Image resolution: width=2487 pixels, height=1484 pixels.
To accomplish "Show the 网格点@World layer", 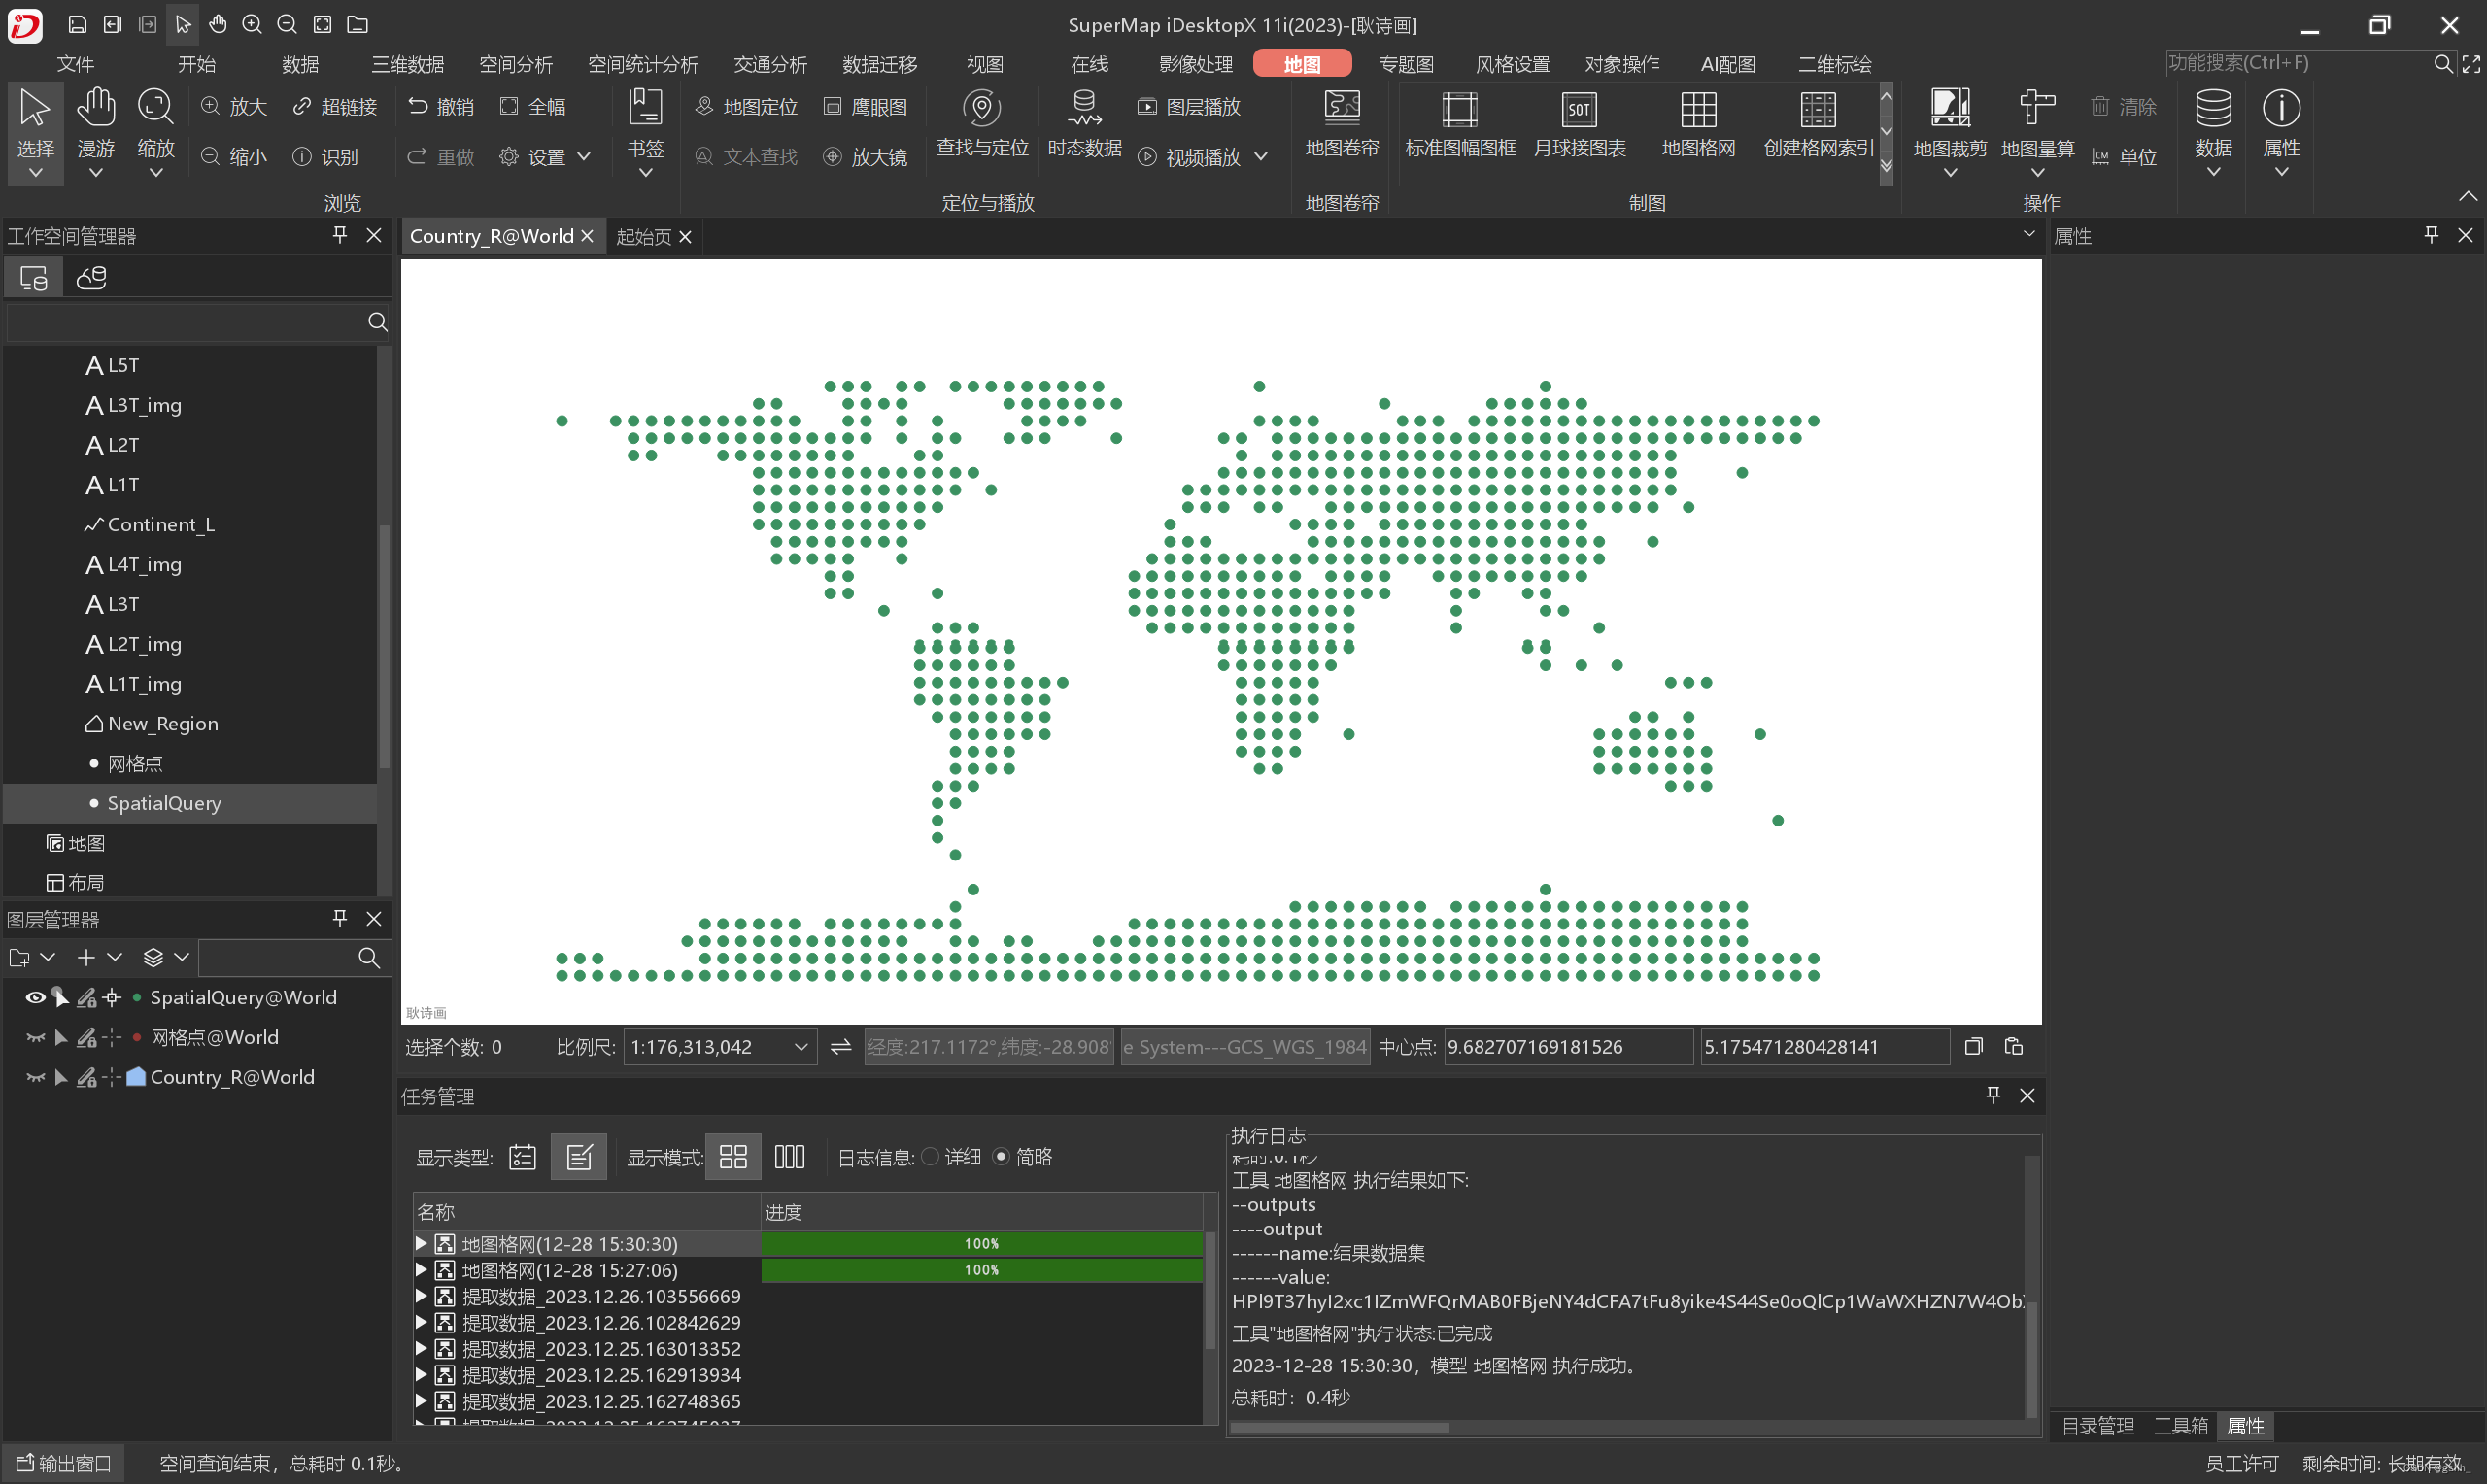I will point(35,1037).
